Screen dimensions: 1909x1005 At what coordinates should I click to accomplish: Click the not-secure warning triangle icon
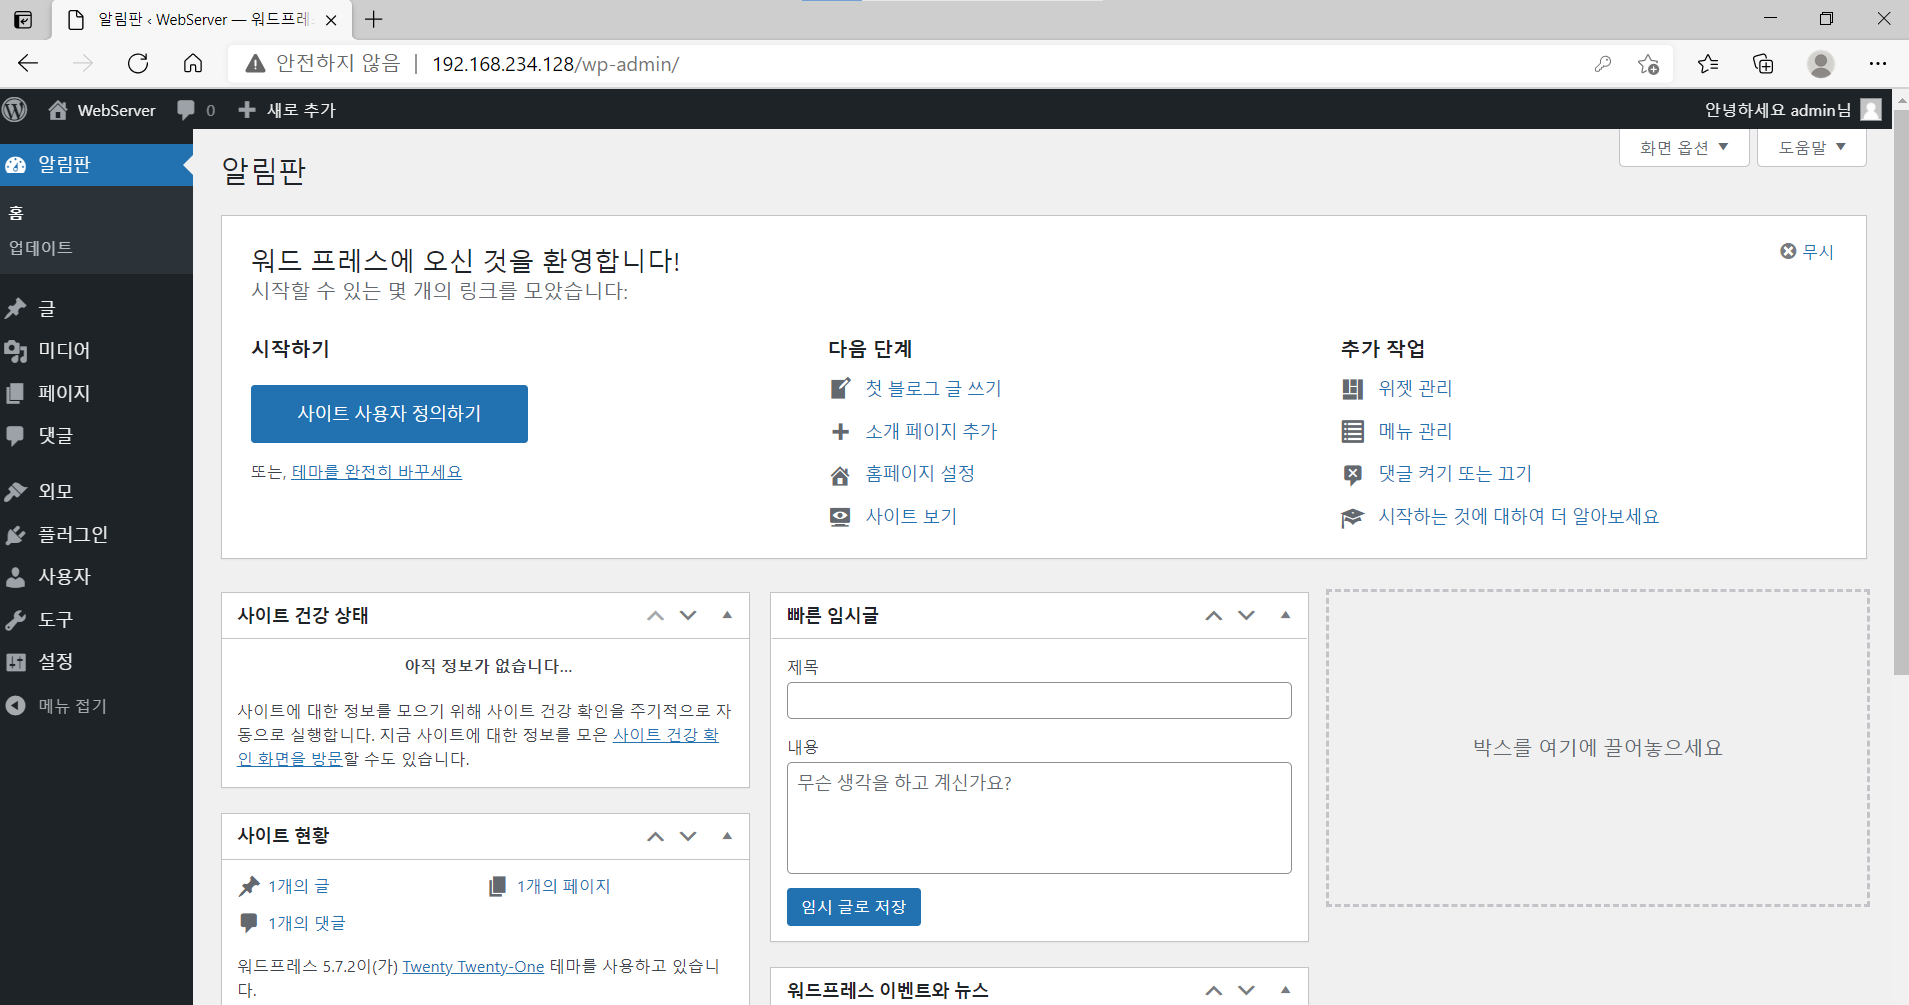pos(256,64)
